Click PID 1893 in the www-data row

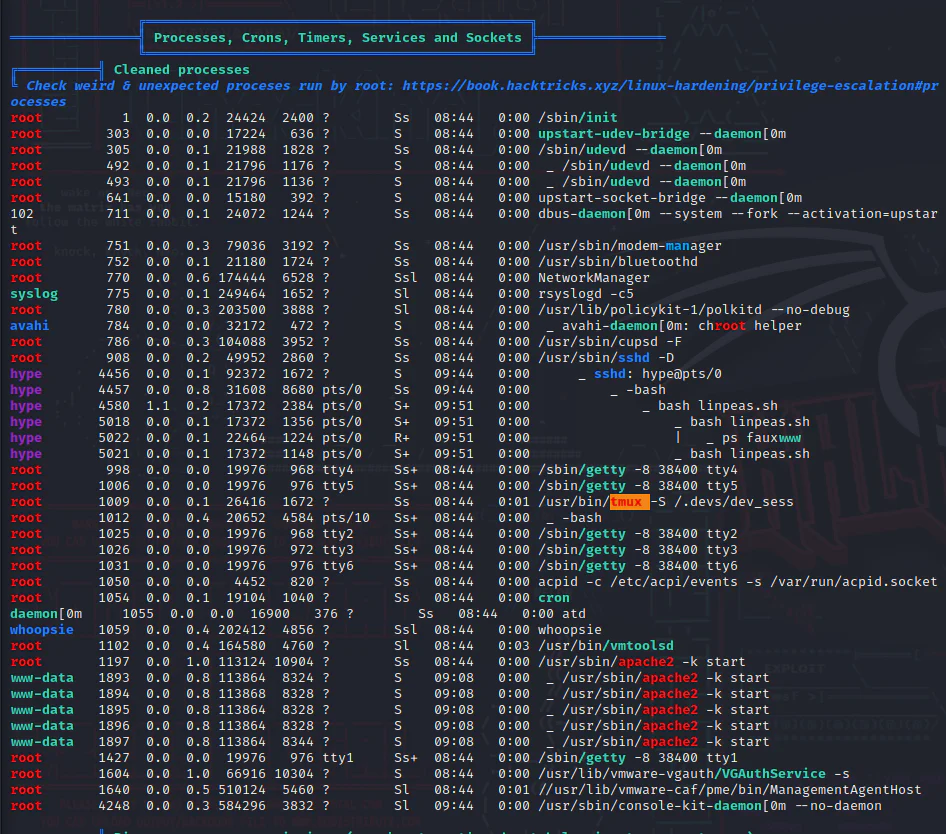[x=114, y=678]
